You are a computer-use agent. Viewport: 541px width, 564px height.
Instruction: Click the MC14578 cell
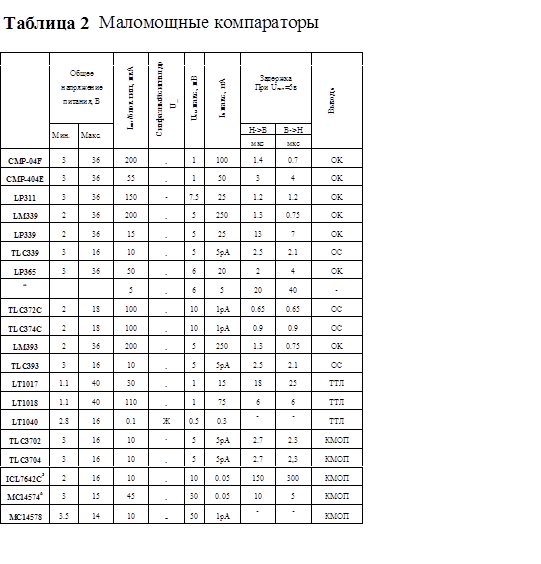(x=25, y=517)
